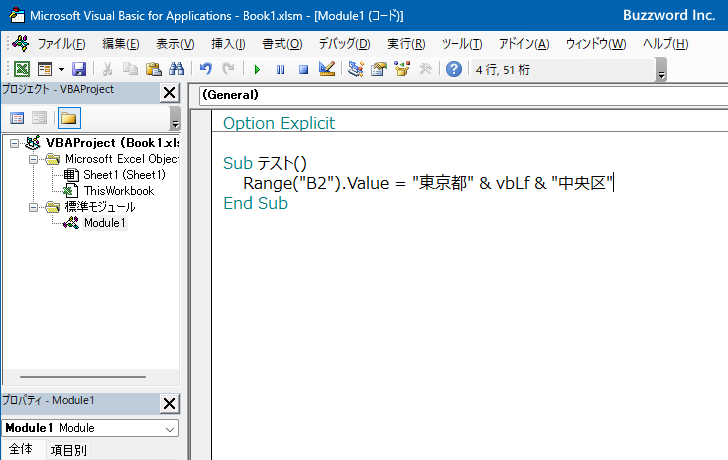Open standard toolbar options overflow arrow
The height and width of the screenshot is (460, 728).
[x=662, y=70]
